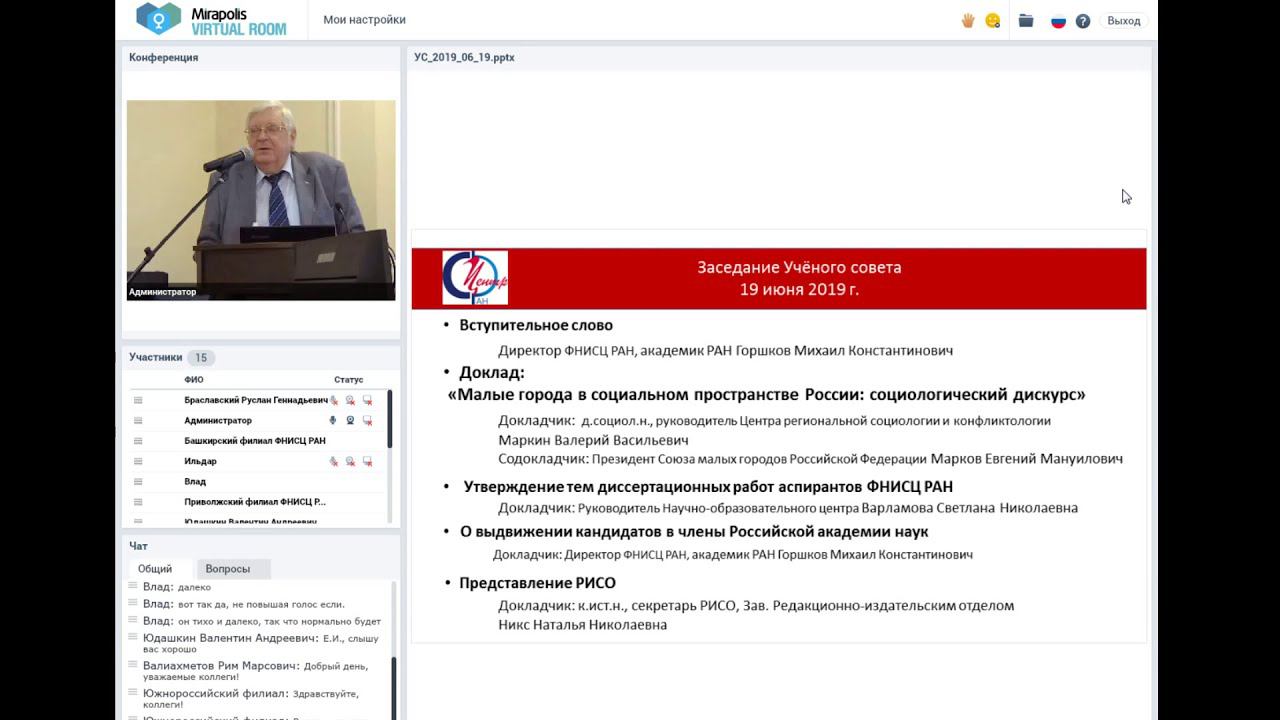Click slide item Представление РИСО

click(x=537, y=583)
